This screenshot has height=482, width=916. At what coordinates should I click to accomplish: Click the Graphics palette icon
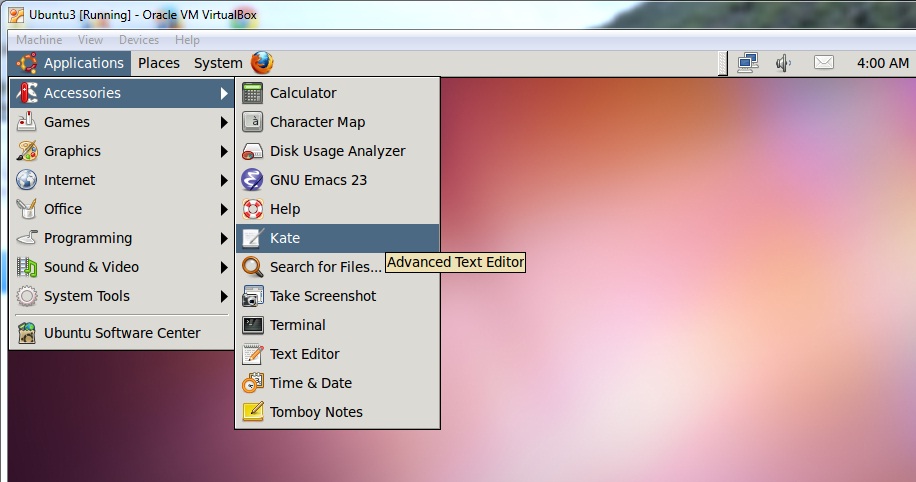pos(27,151)
